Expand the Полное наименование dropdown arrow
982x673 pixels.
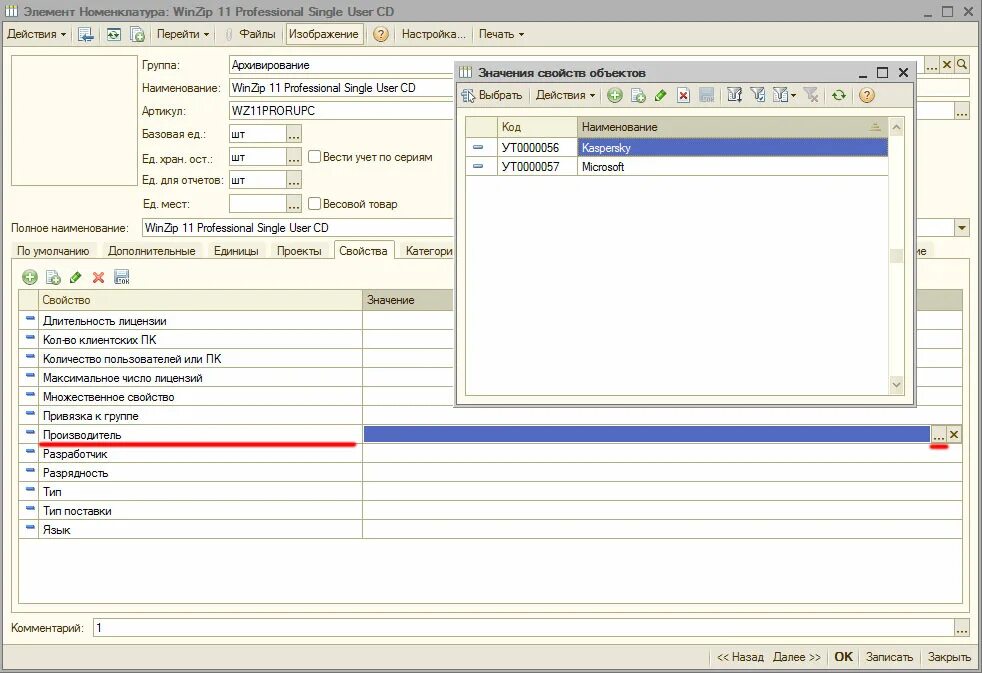coord(962,228)
